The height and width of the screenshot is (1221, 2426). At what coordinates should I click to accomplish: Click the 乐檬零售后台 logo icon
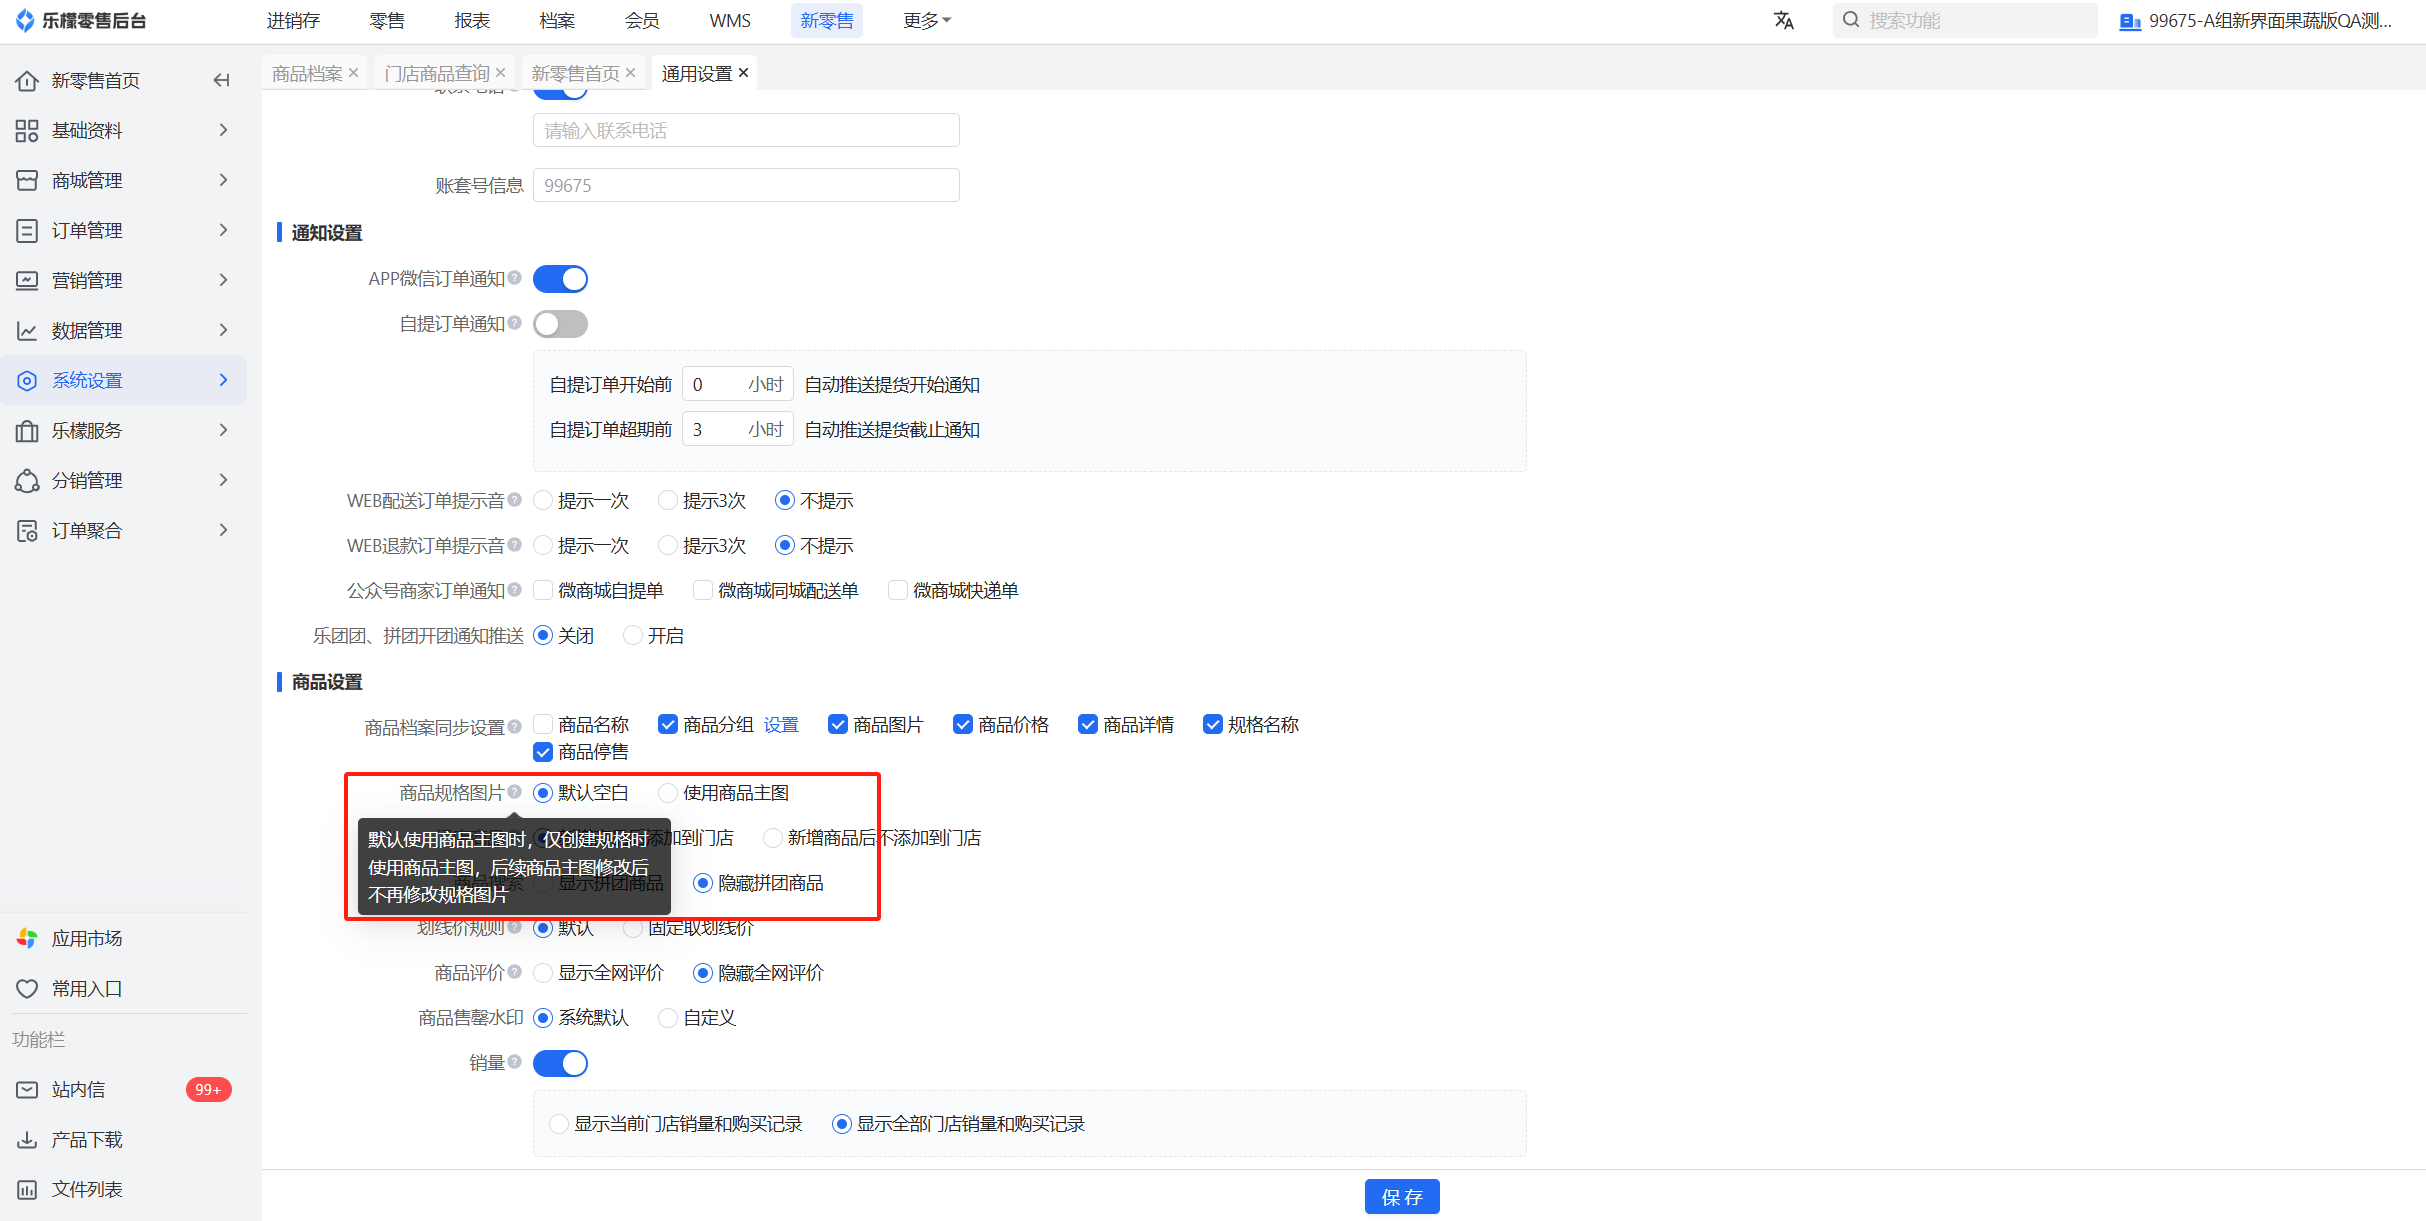tap(25, 21)
